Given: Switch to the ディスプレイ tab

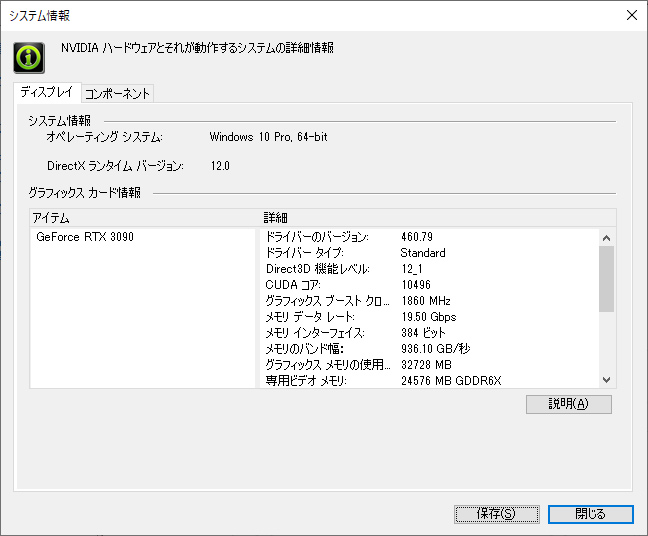Looking at the screenshot, I should click(47, 92).
